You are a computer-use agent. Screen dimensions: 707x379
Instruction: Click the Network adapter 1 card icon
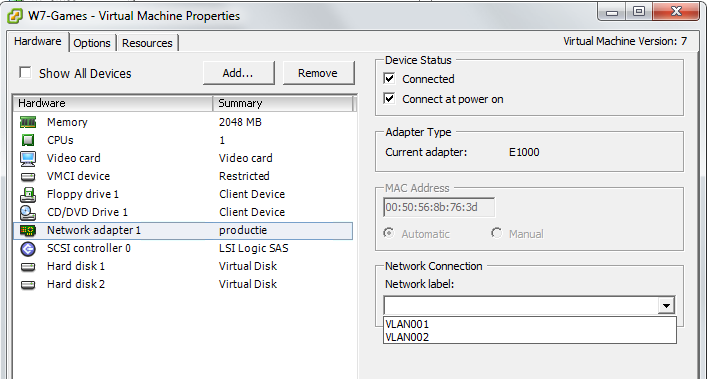point(28,231)
